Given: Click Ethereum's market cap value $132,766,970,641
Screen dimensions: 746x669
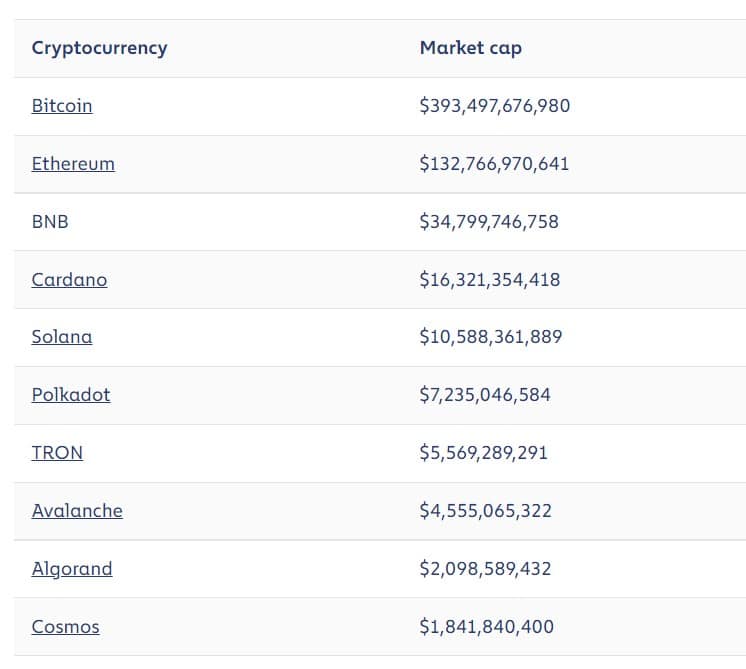Looking at the screenshot, I should tap(494, 164).
